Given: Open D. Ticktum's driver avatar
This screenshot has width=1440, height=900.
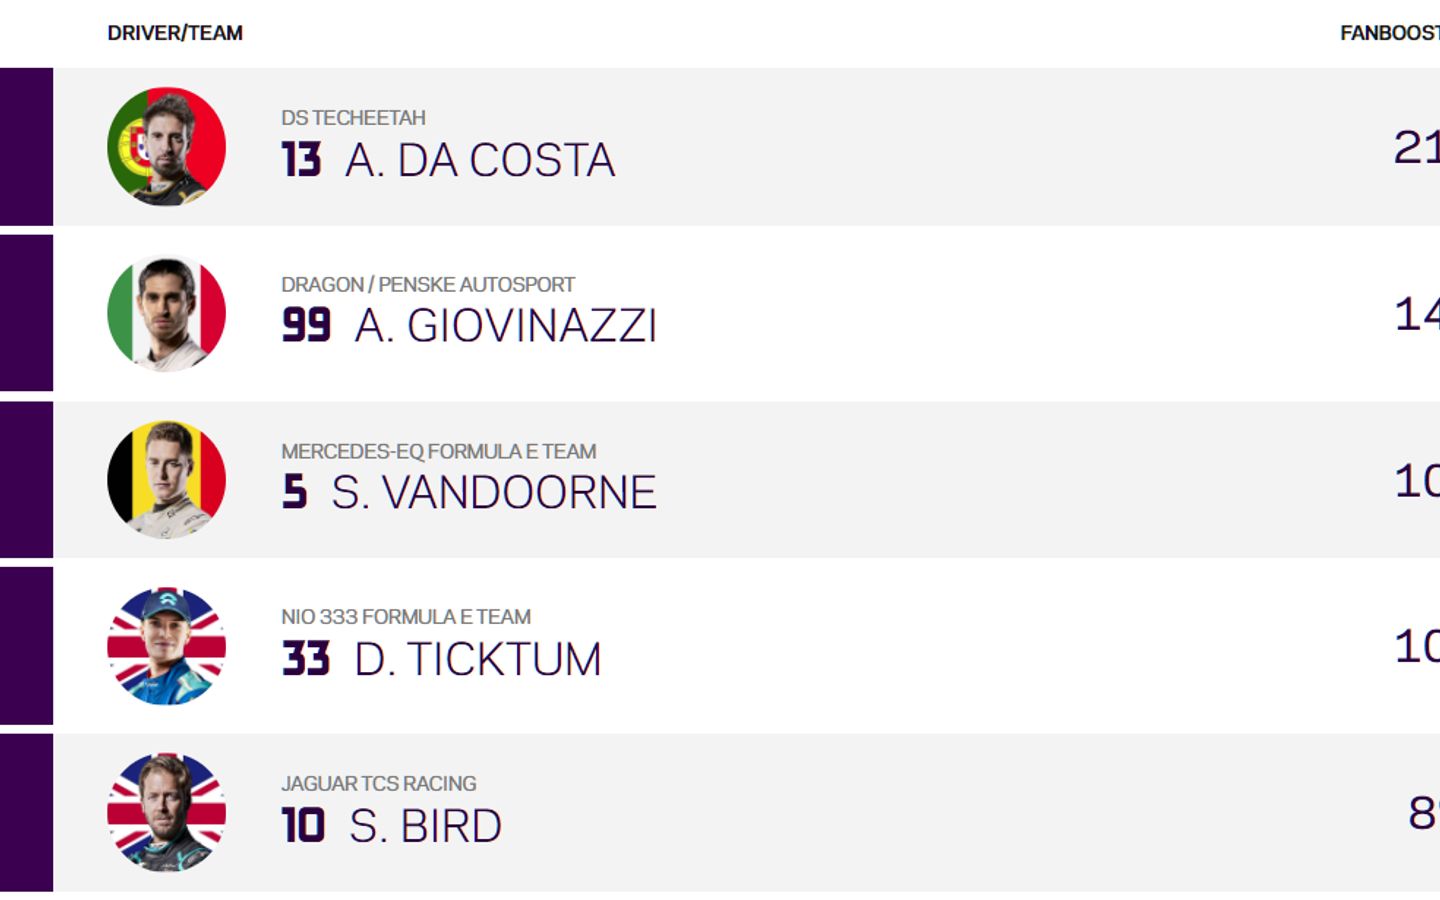Looking at the screenshot, I should click(x=166, y=646).
